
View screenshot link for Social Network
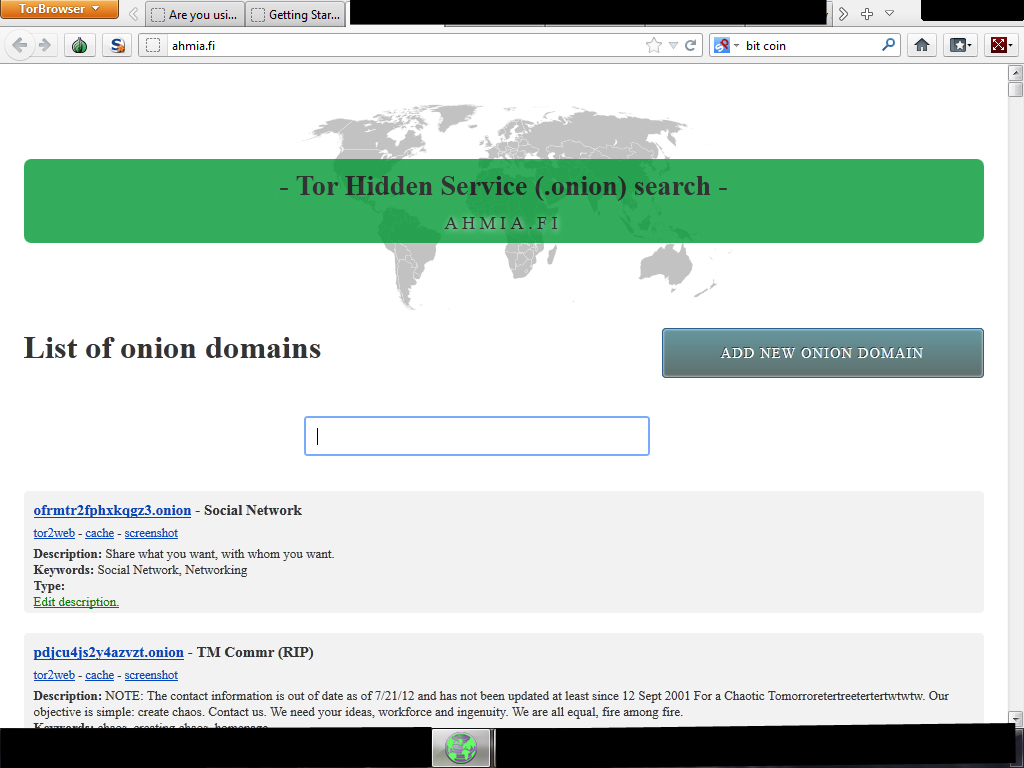[x=151, y=533]
